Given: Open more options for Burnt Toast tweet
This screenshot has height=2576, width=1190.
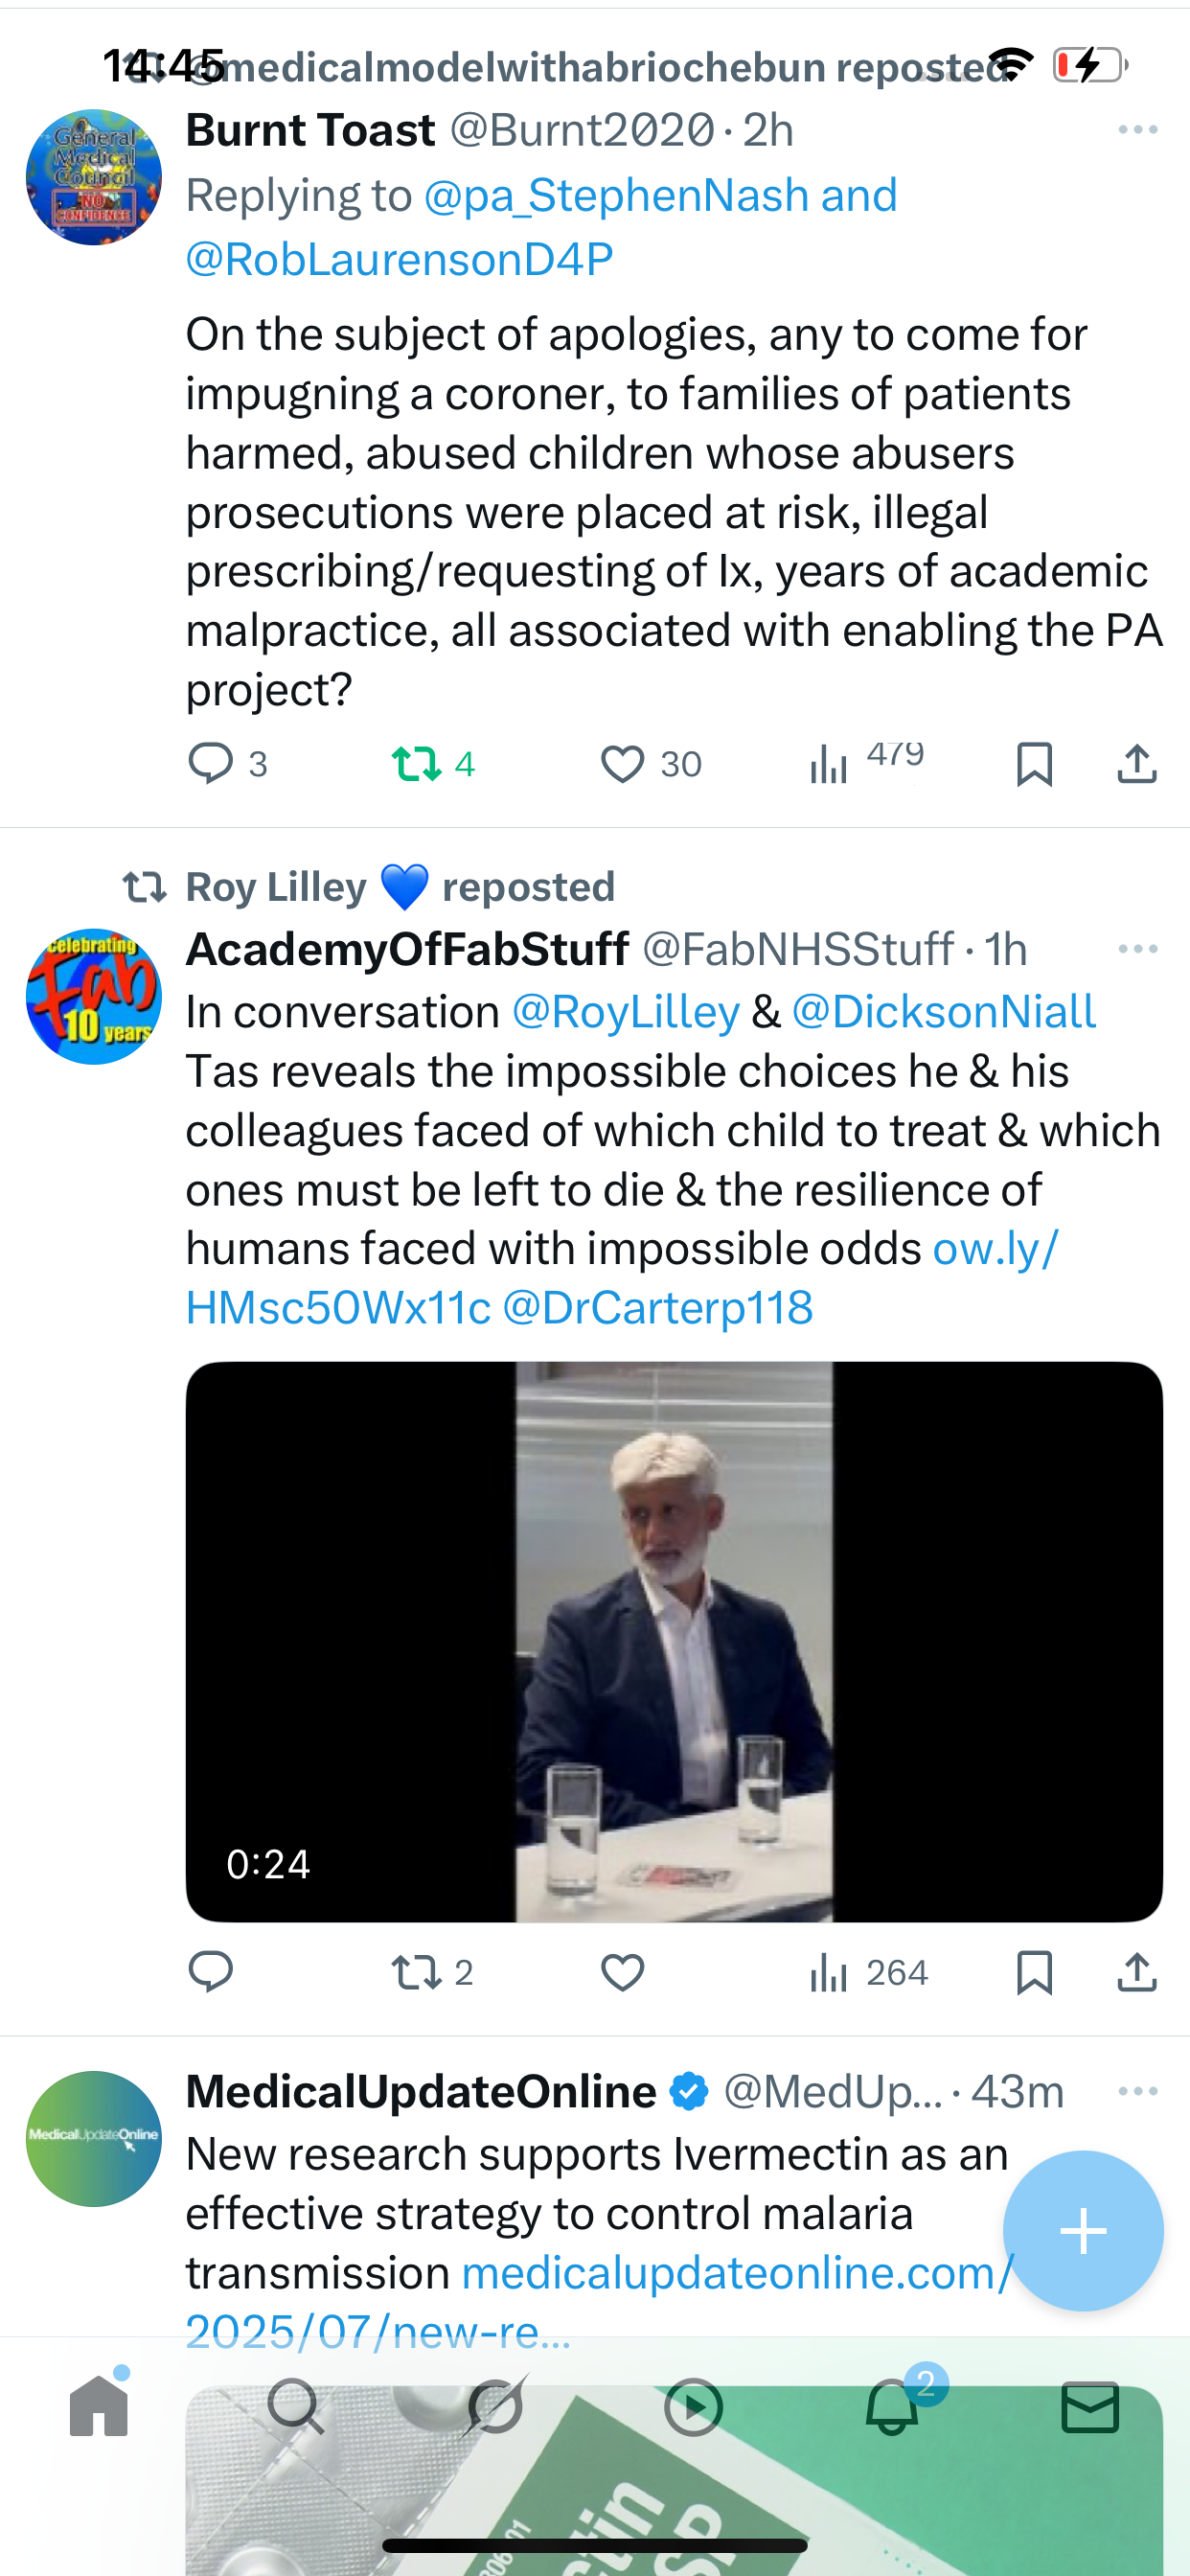Looking at the screenshot, I should click(x=1138, y=130).
